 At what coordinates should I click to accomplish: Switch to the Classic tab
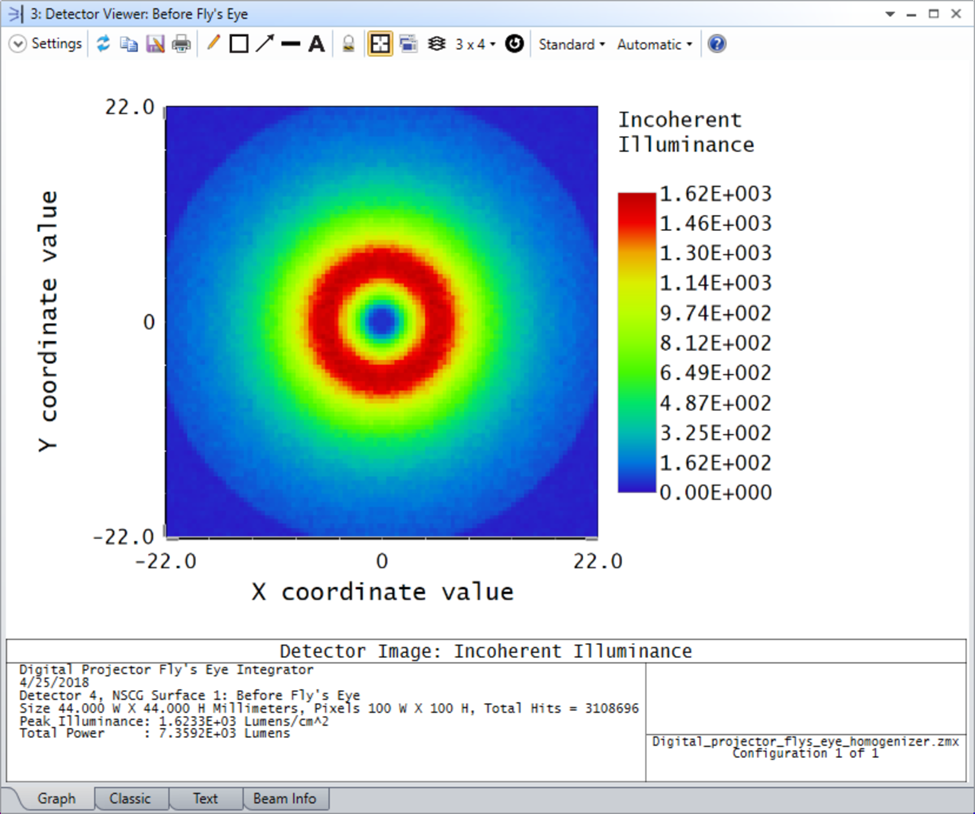point(131,798)
